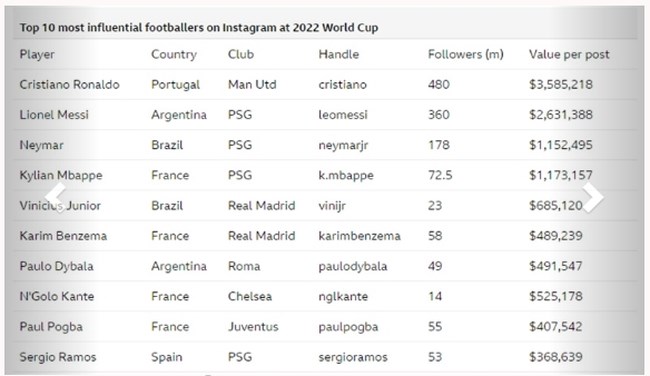Click the next slide right arrow

click(x=593, y=197)
